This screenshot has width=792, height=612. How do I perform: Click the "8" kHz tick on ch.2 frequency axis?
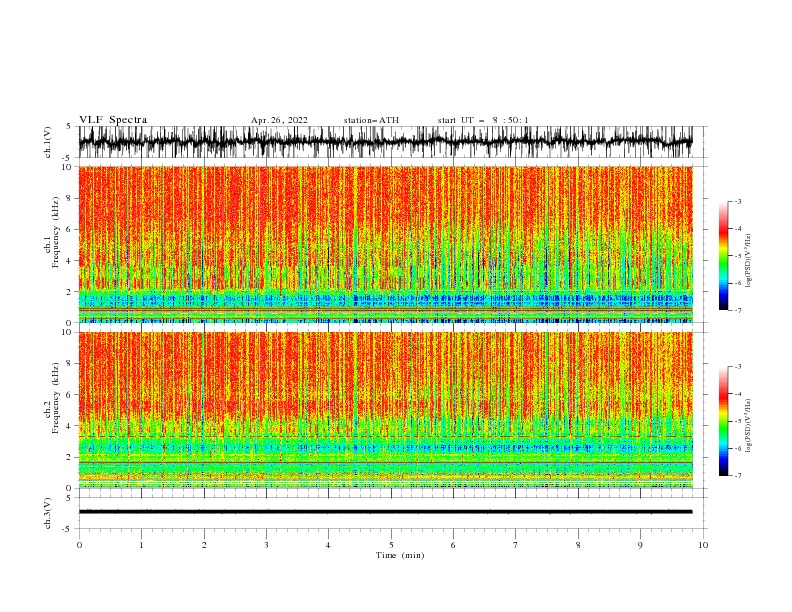pos(69,364)
